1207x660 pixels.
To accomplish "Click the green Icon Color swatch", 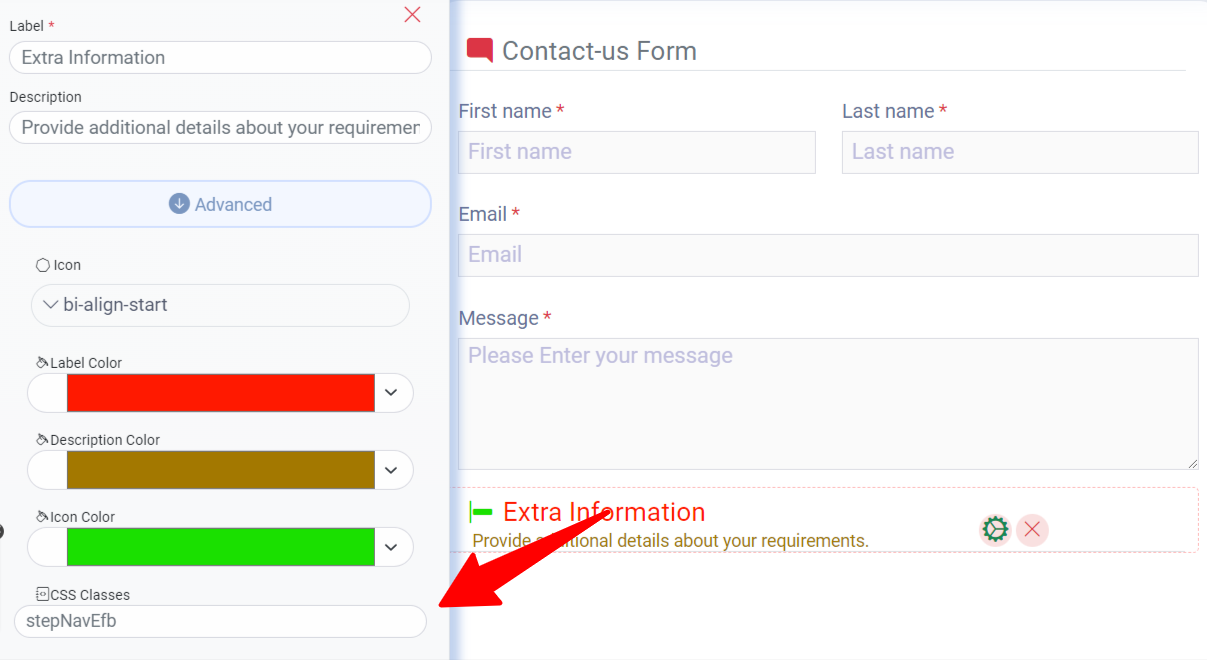I will (x=220, y=547).
